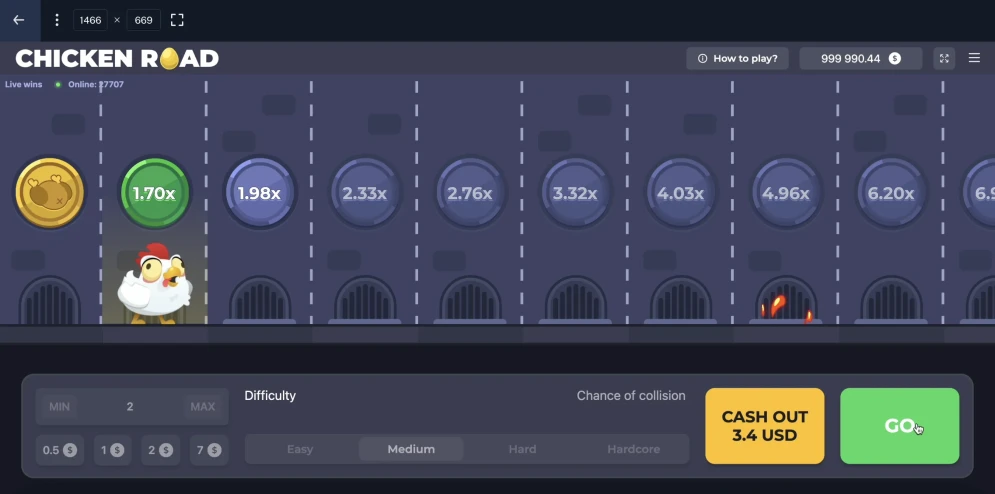Click the bet amount field showing 2
Image resolution: width=995 pixels, height=494 pixels.
132,406
